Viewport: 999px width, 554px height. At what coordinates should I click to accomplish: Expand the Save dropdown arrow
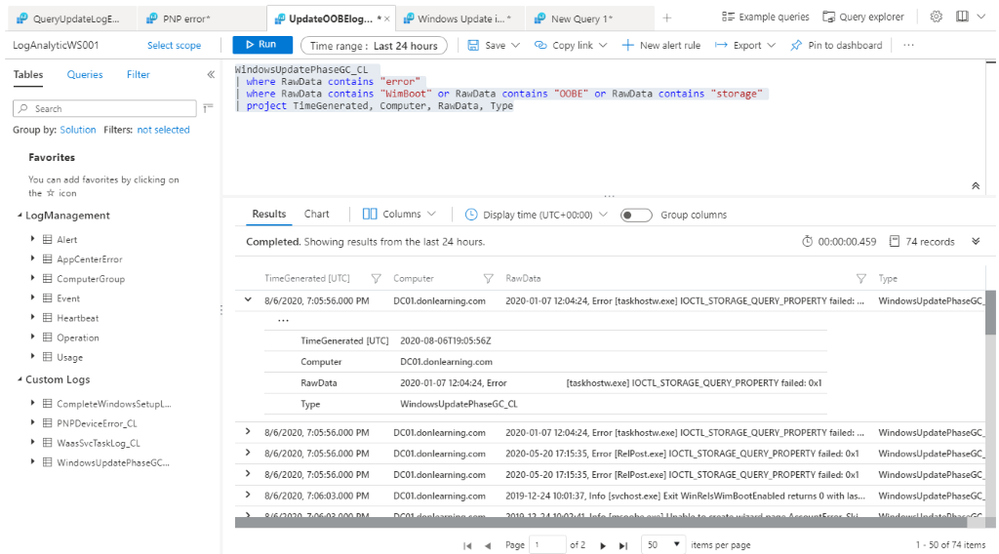pyautogui.click(x=515, y=45)
